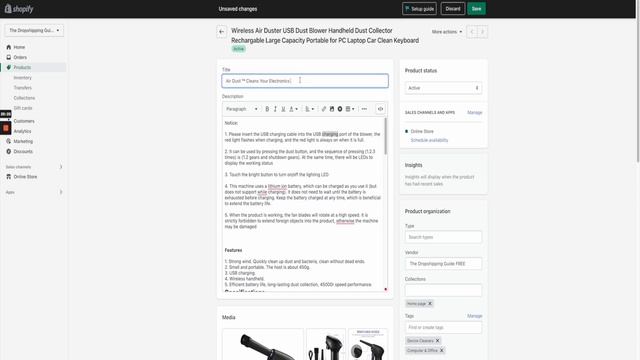Screen dimensions: 640x360
Task: Insert video into description
Action: [x=340, y=109]
